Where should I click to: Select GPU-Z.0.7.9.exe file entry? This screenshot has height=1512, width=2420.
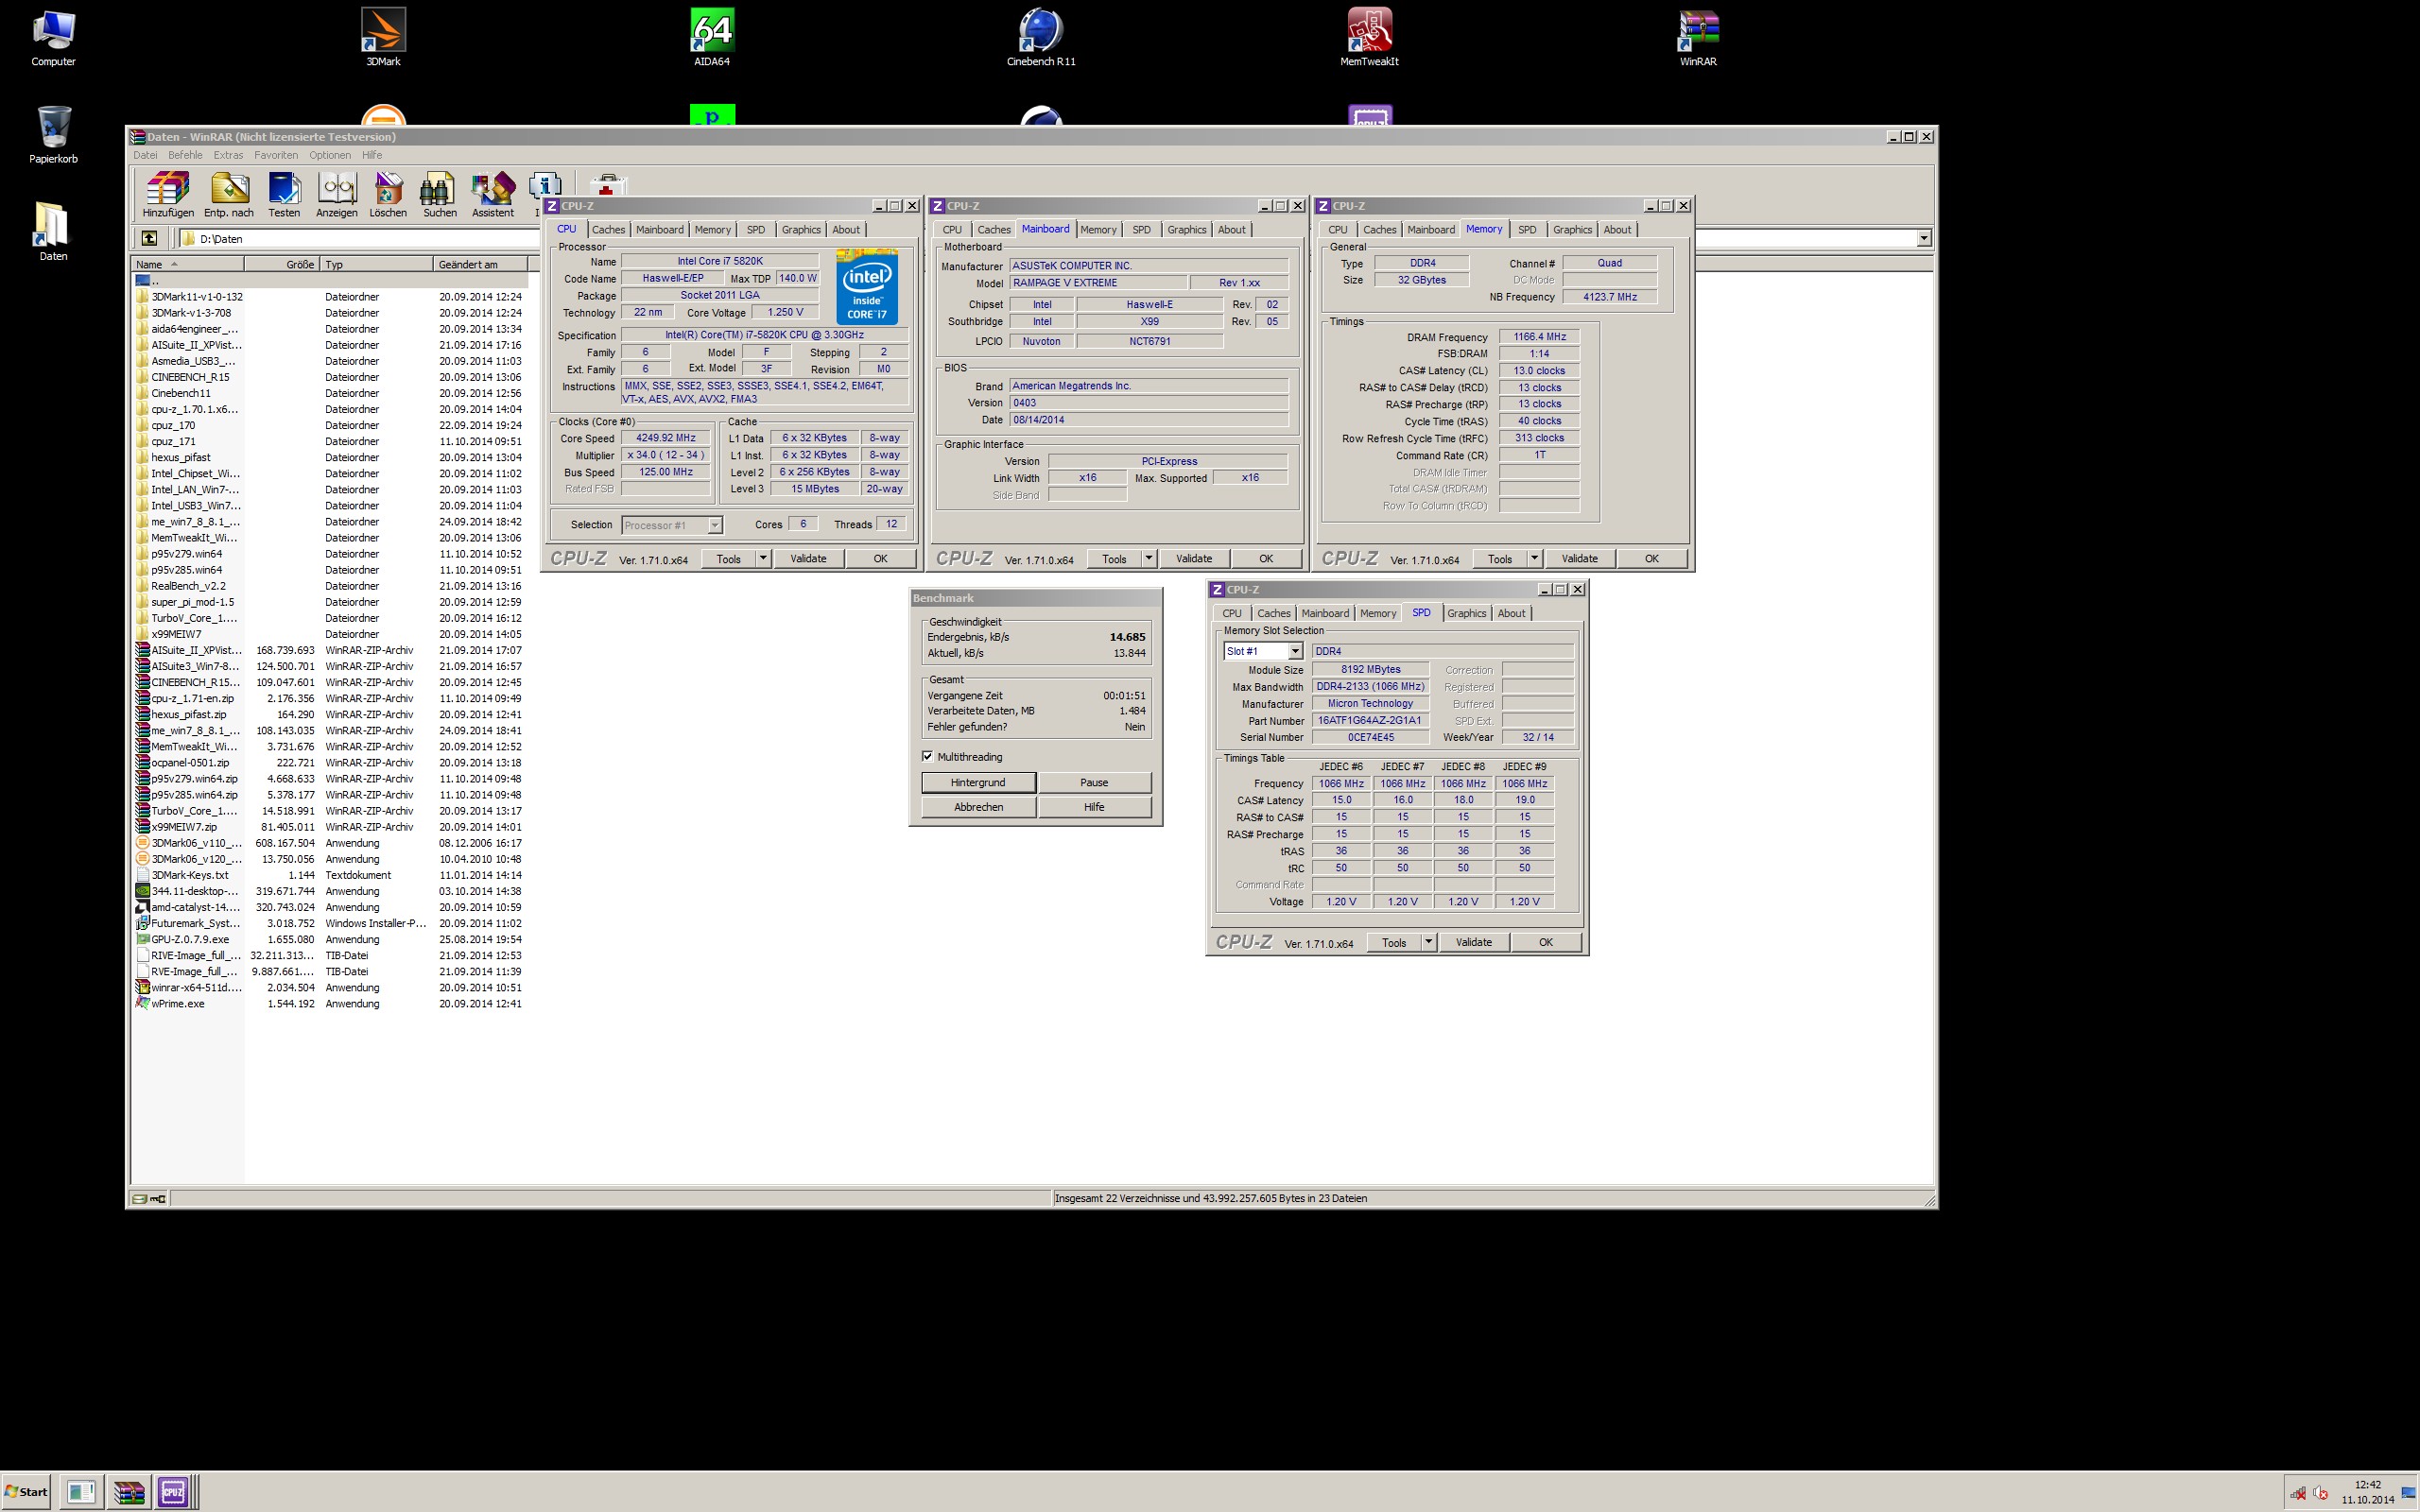click(x=190, y=939)
